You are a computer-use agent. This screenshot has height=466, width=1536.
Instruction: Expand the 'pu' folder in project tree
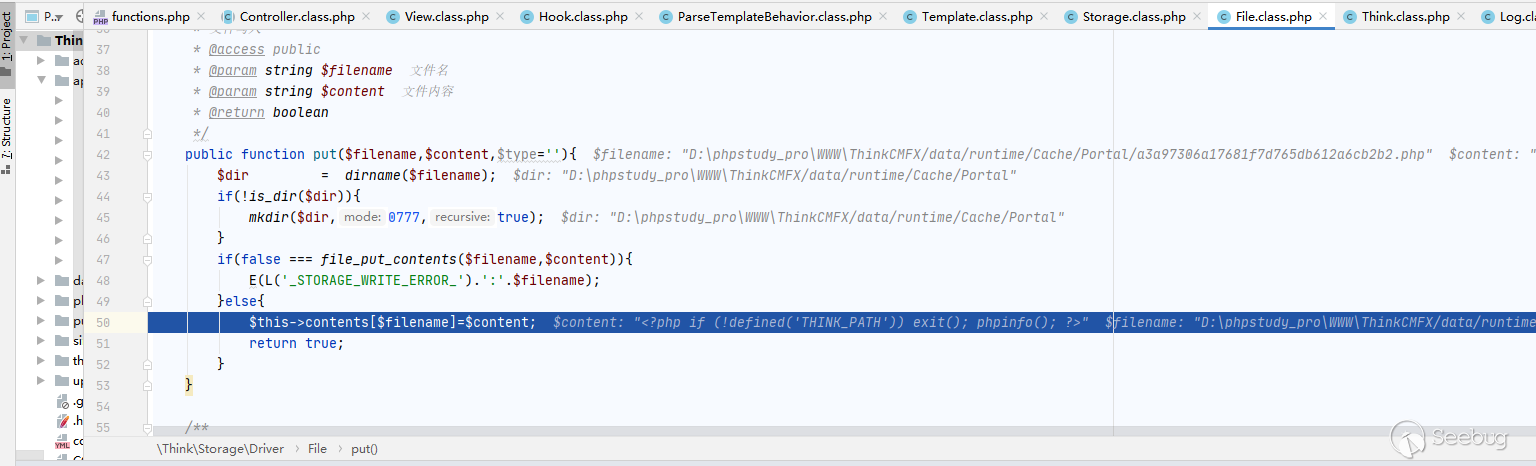41,321
